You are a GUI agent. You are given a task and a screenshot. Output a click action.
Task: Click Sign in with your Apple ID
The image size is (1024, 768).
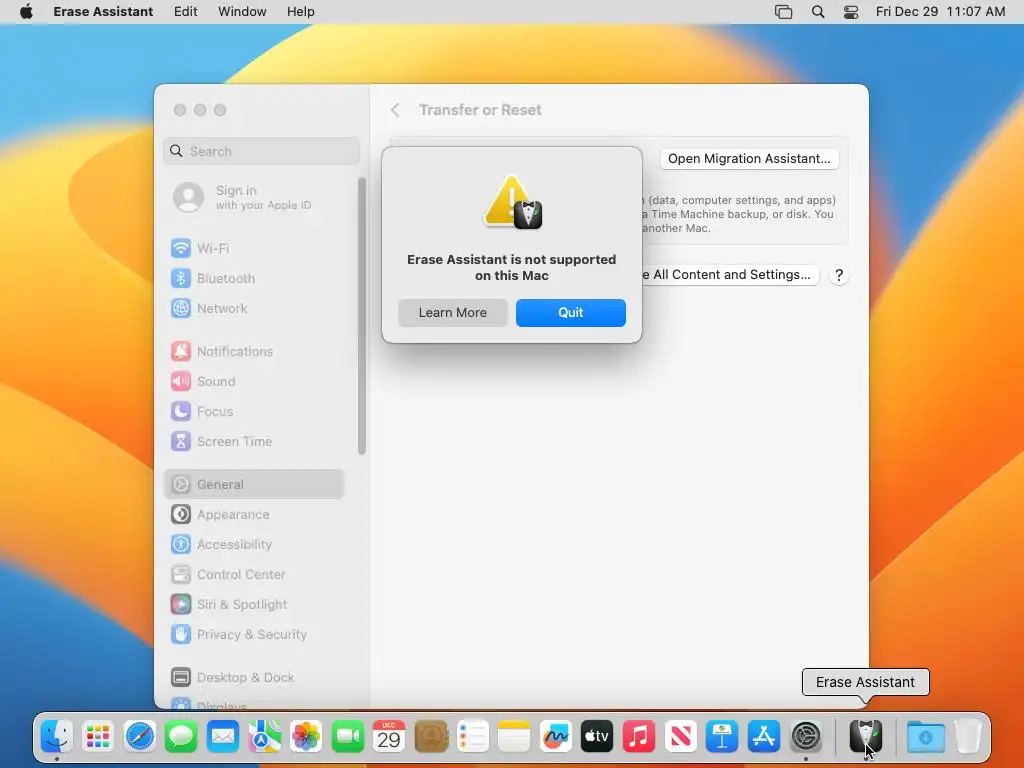[x=243, y=197]
